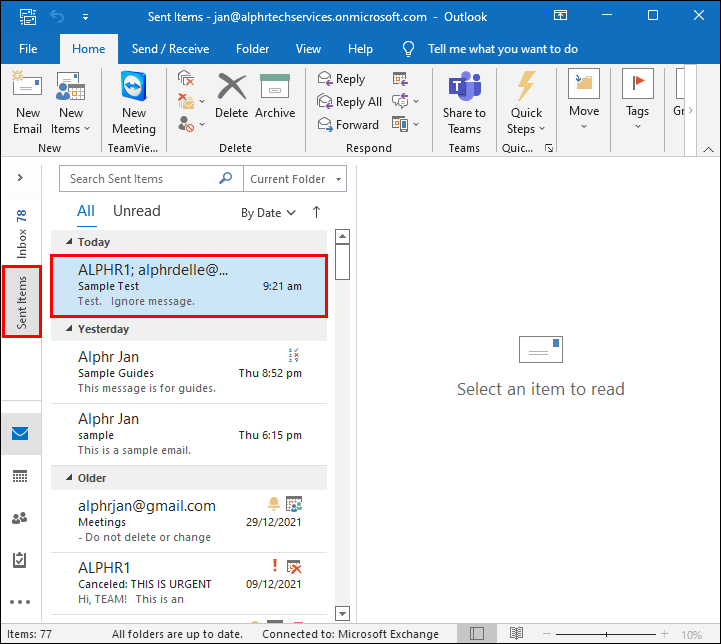Forward the selected email

pyautogui.click(x=348, y=125)
